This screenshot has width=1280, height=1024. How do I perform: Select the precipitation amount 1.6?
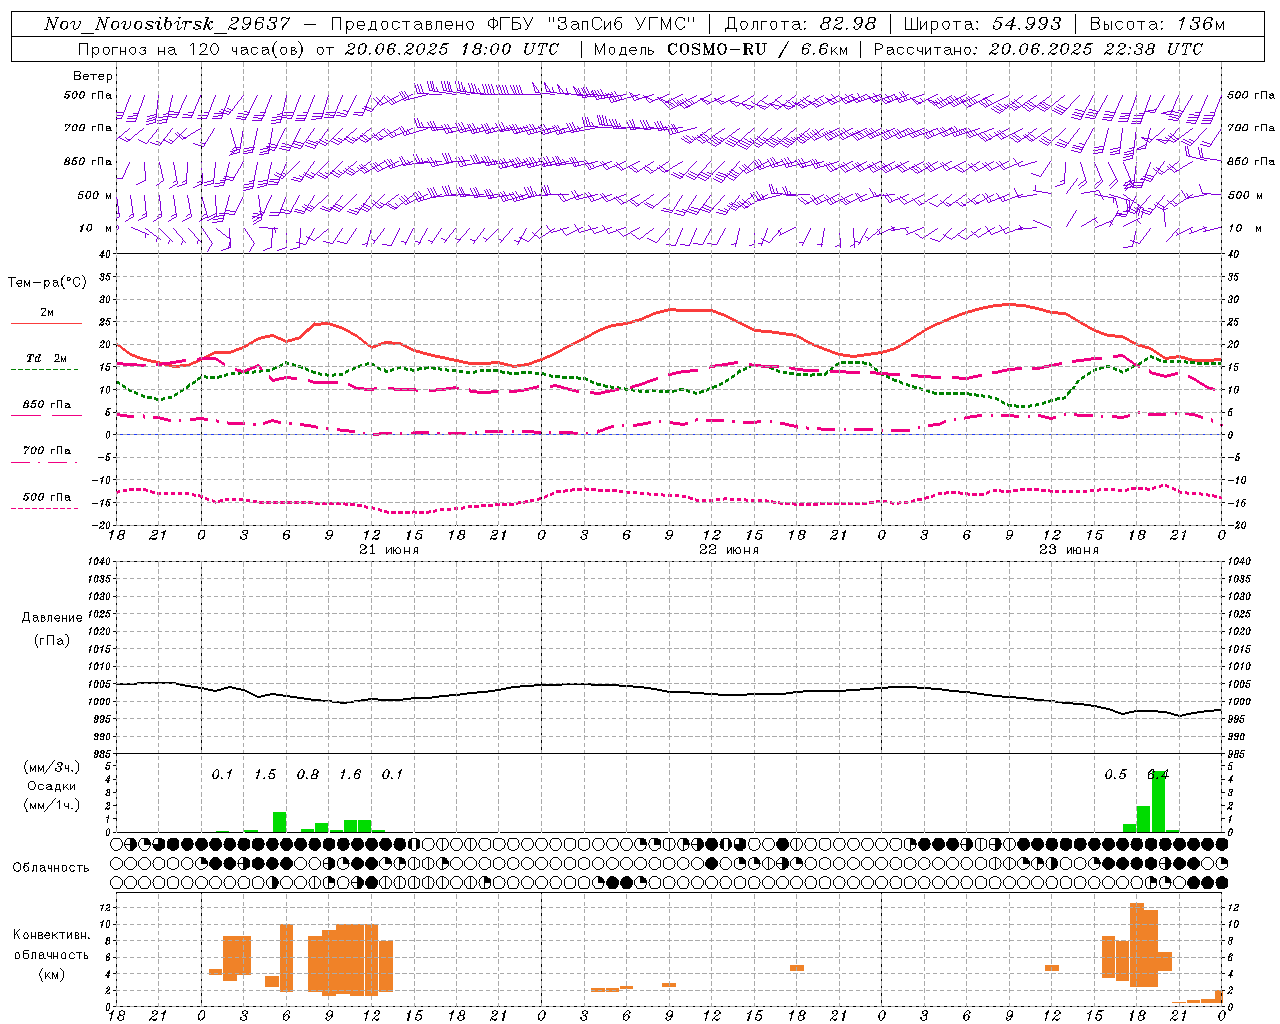(x=350, y=774)
